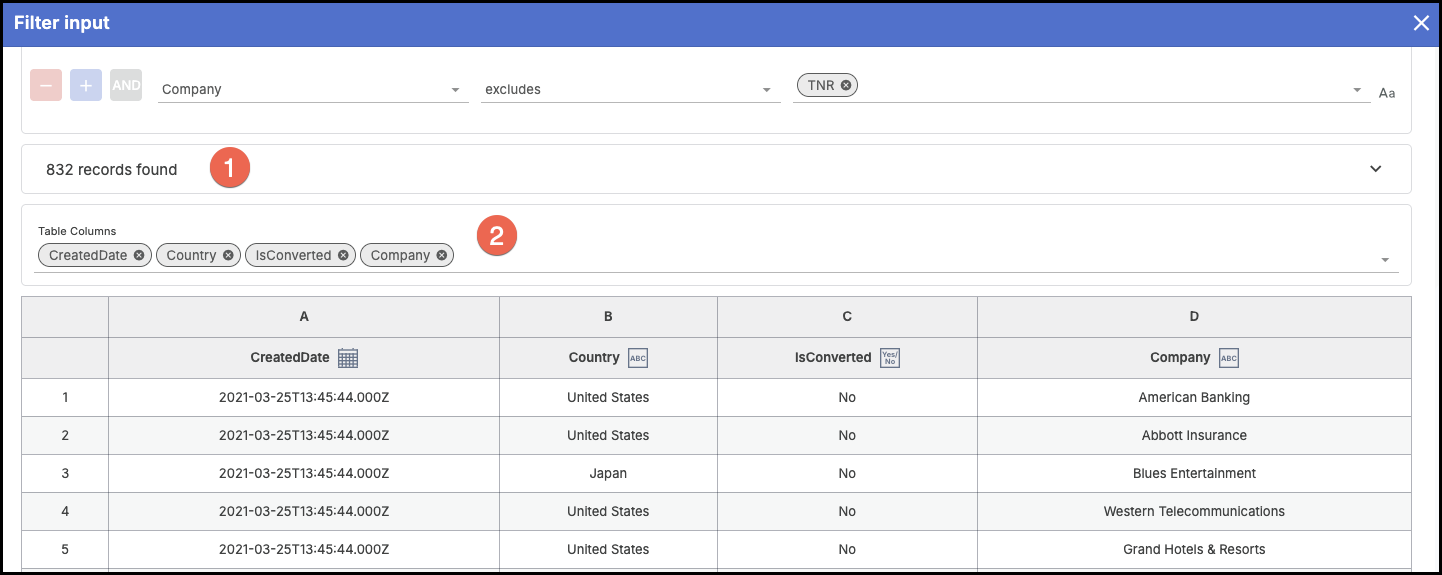Click the Western Telecommunications company cell
Screen dimensions: 1442x575
(1194, 511)
